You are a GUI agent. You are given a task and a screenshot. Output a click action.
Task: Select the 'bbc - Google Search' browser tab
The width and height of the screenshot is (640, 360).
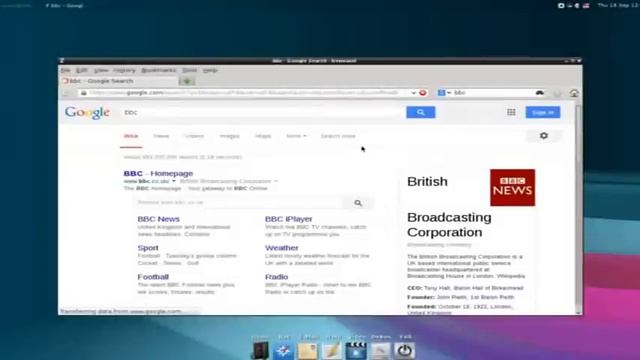coord(120,81)
